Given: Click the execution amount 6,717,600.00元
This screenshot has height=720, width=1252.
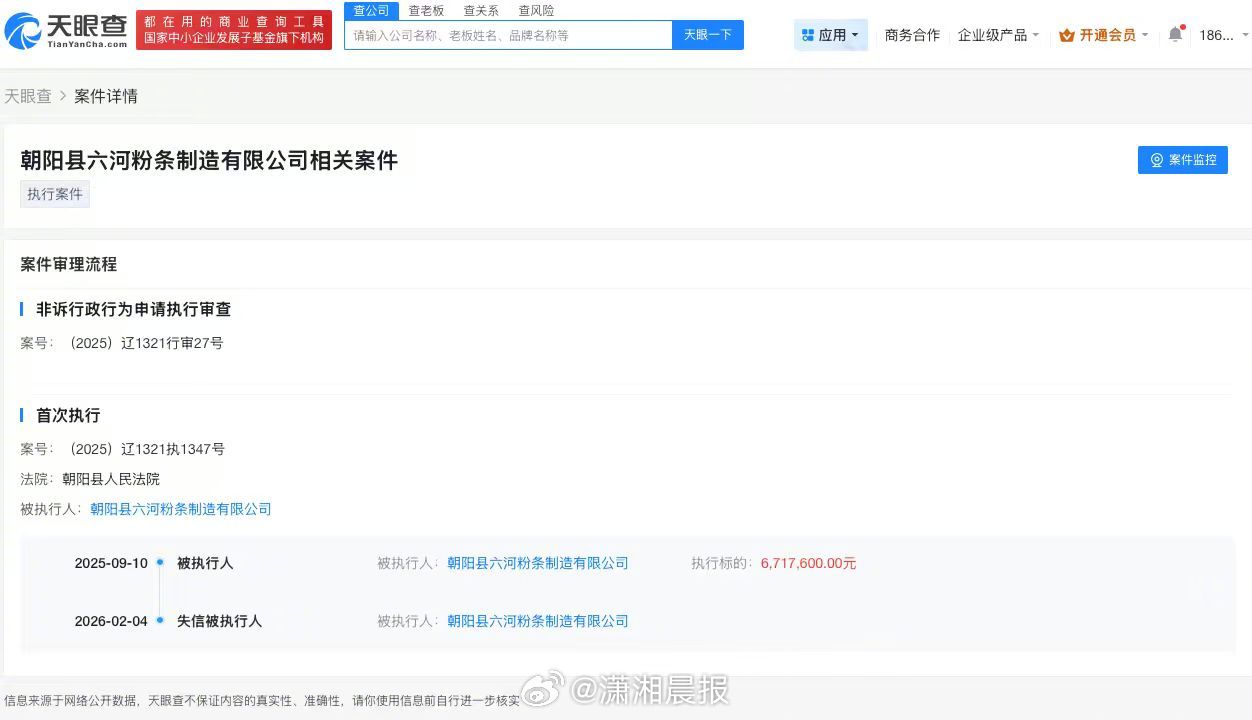Looking at the screenshot, I should point(809,563).
